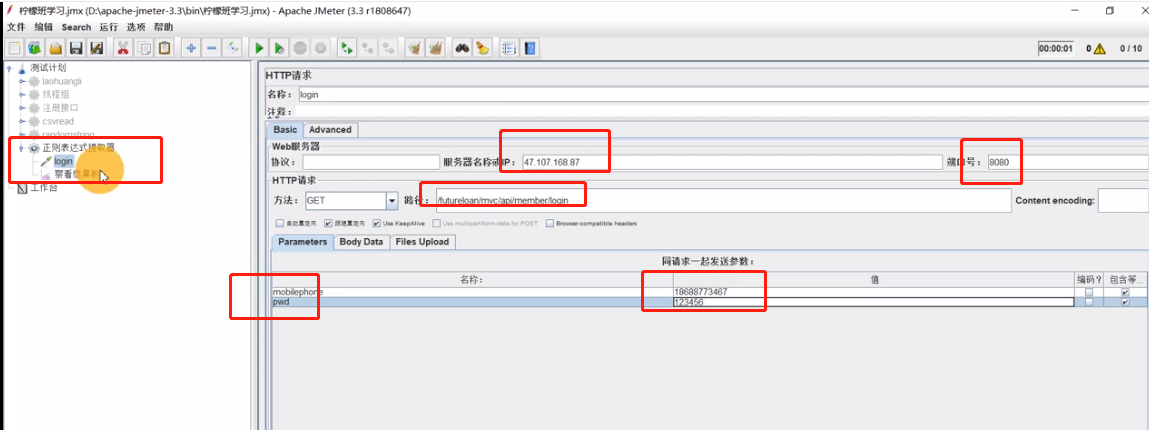Create a new test plan via toolbar
Viewport: 1149px width, 430px height.
[x=14, y=48]
